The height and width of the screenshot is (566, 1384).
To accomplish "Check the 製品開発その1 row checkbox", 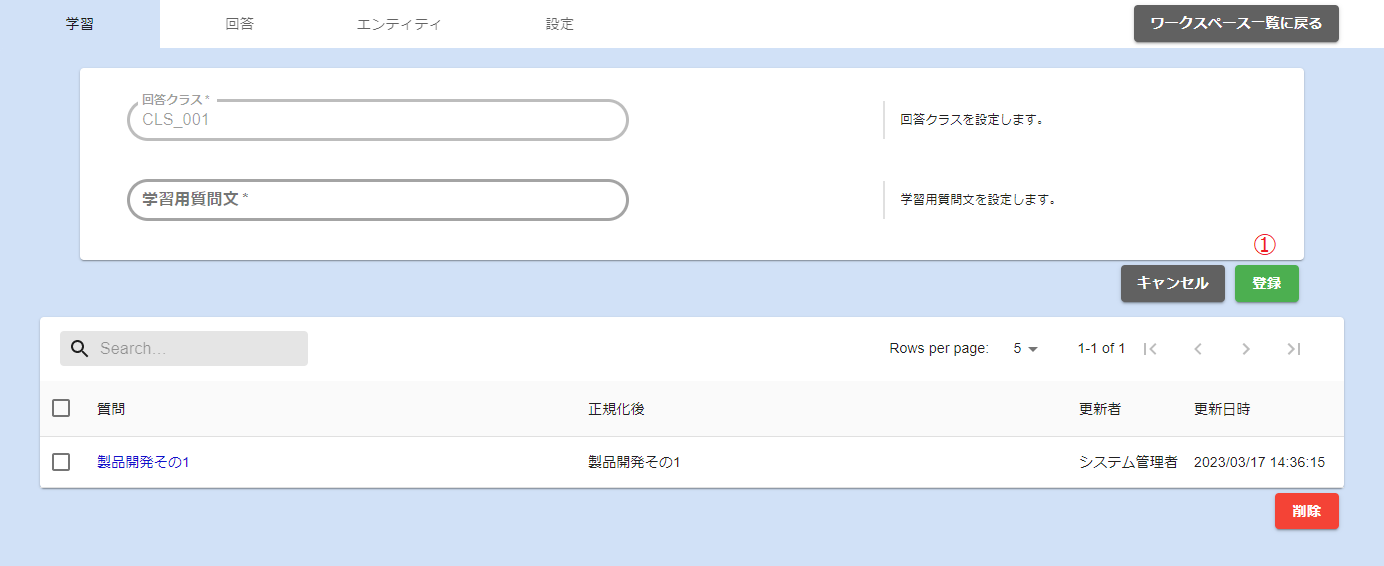I will tap(61, 462).
